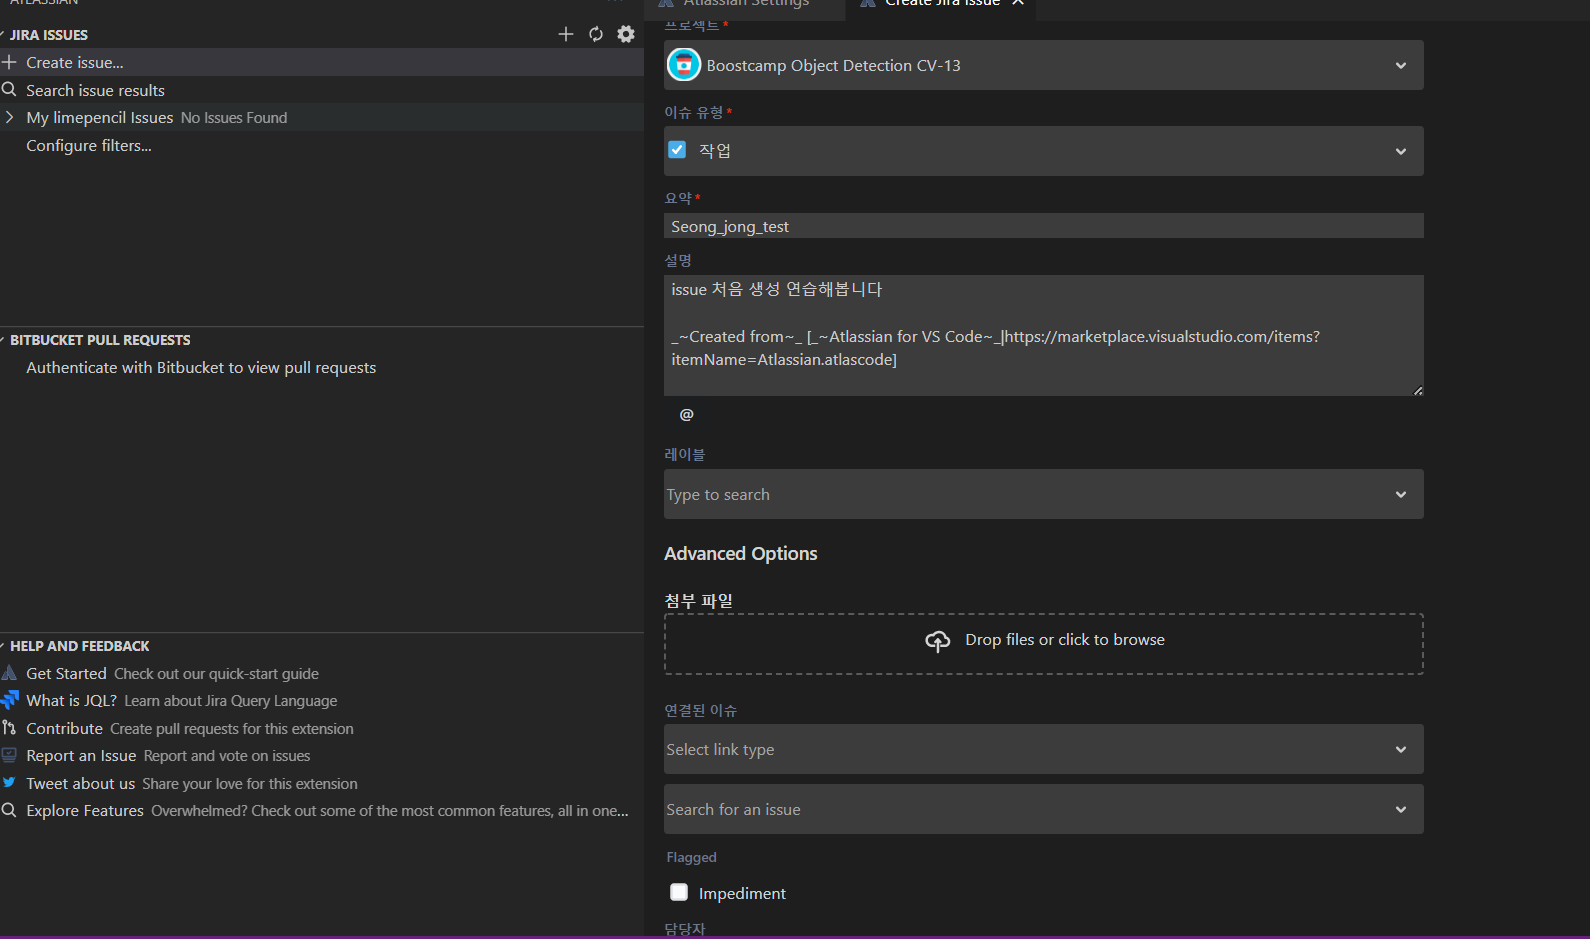Click the Jira icon beside What is JQL?
1590x939 pixels.
pyautogui.click(x=10, y=699)
